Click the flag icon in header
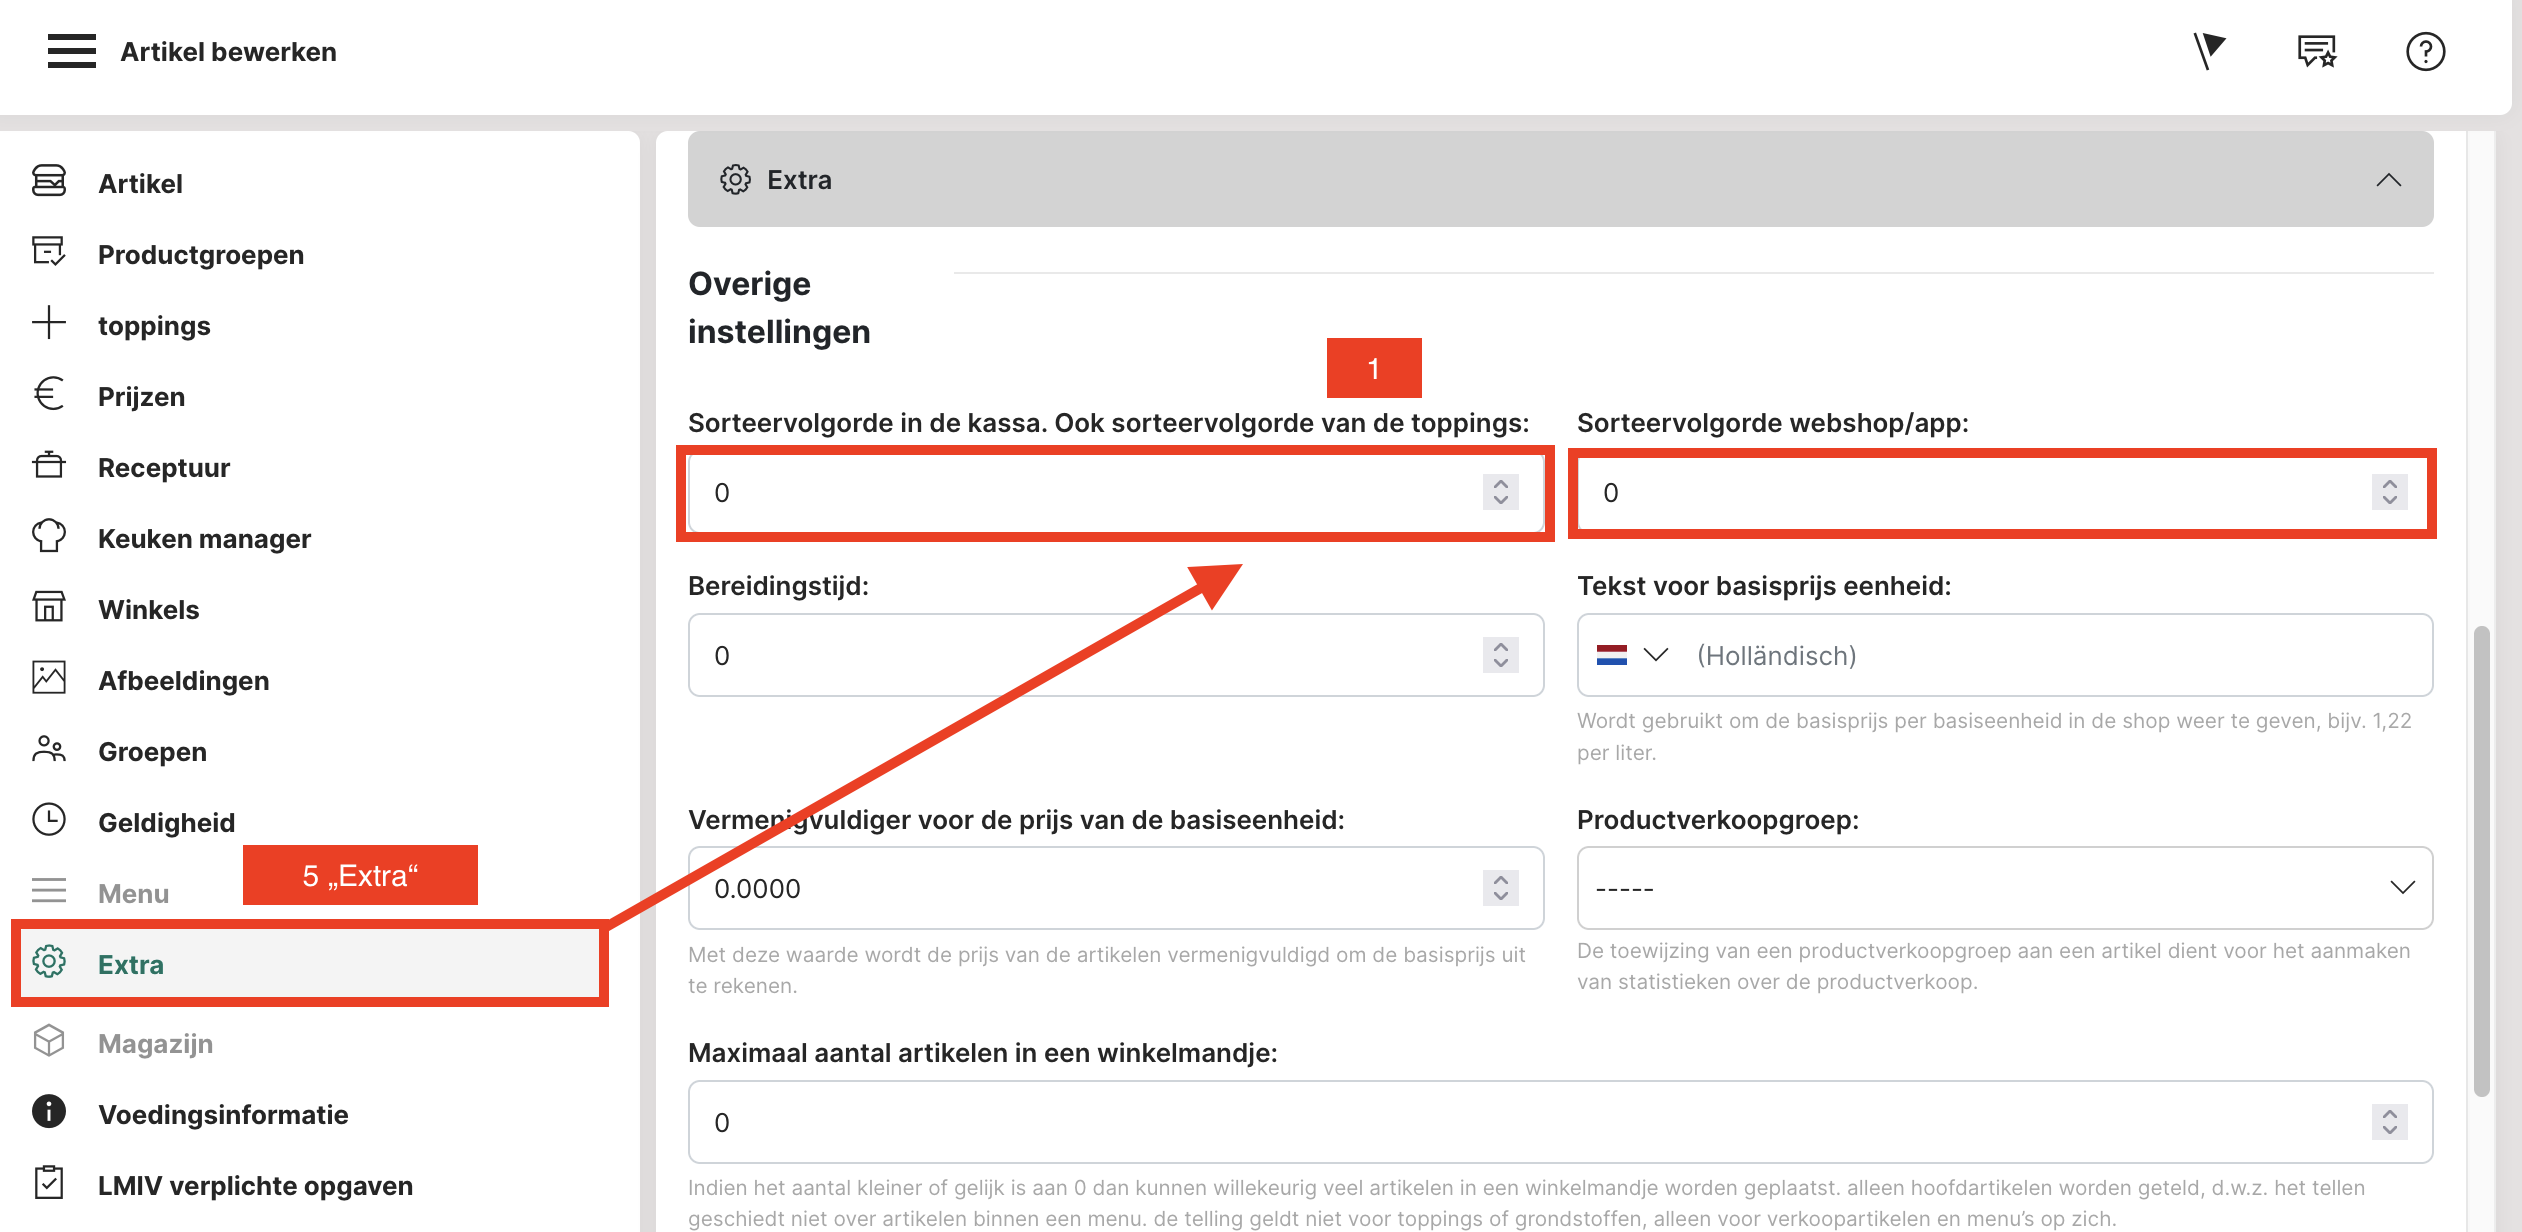The height and width of the screenshot is (1232, 2522). (x=2208, y=51)
